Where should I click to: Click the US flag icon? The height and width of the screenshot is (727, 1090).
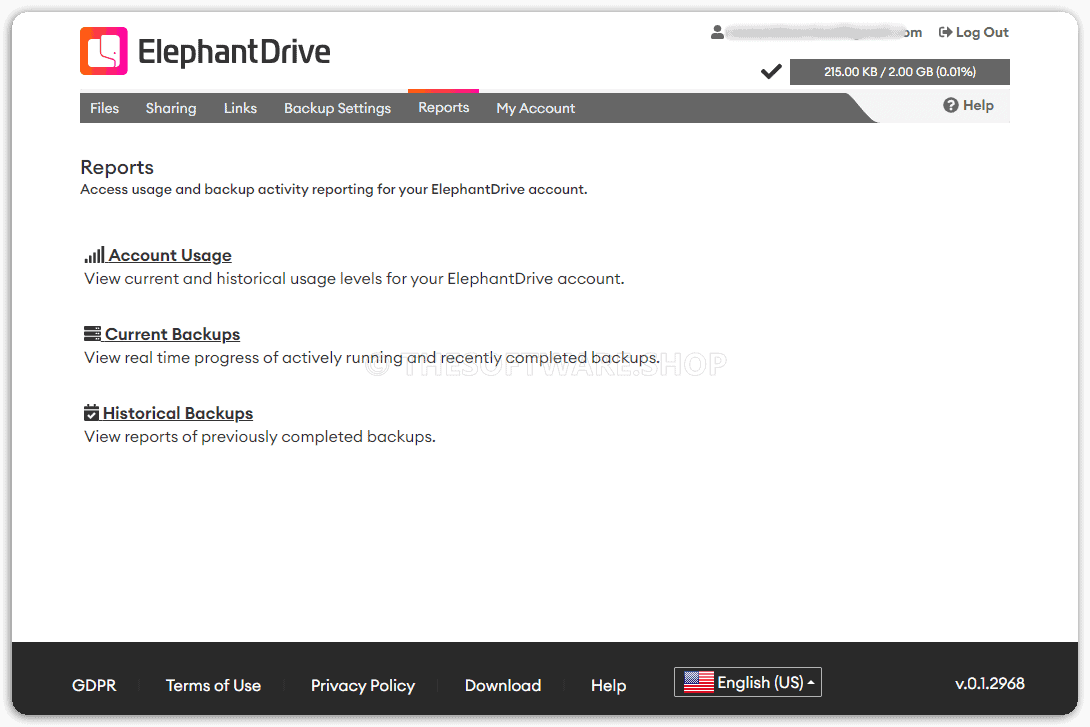point(699,682)
